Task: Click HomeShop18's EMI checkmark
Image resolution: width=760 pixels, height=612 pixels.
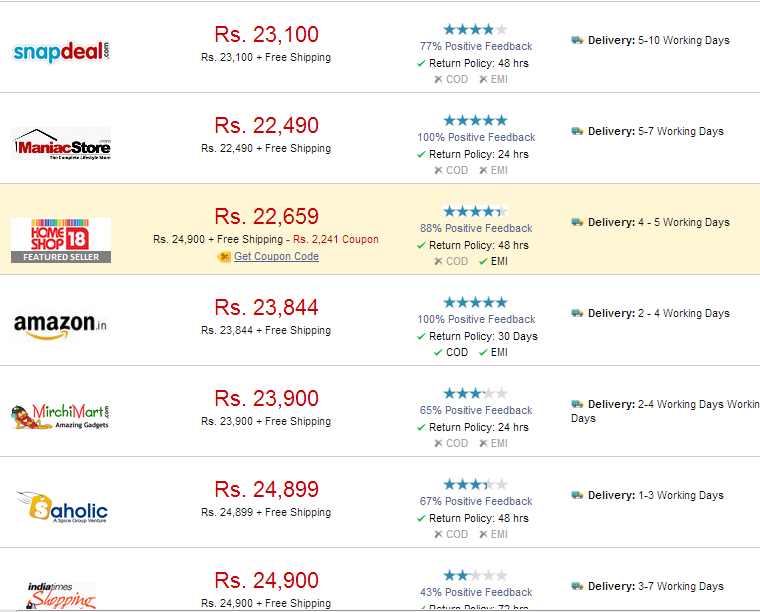Action: pyautogui.click(x=483, y=261)
